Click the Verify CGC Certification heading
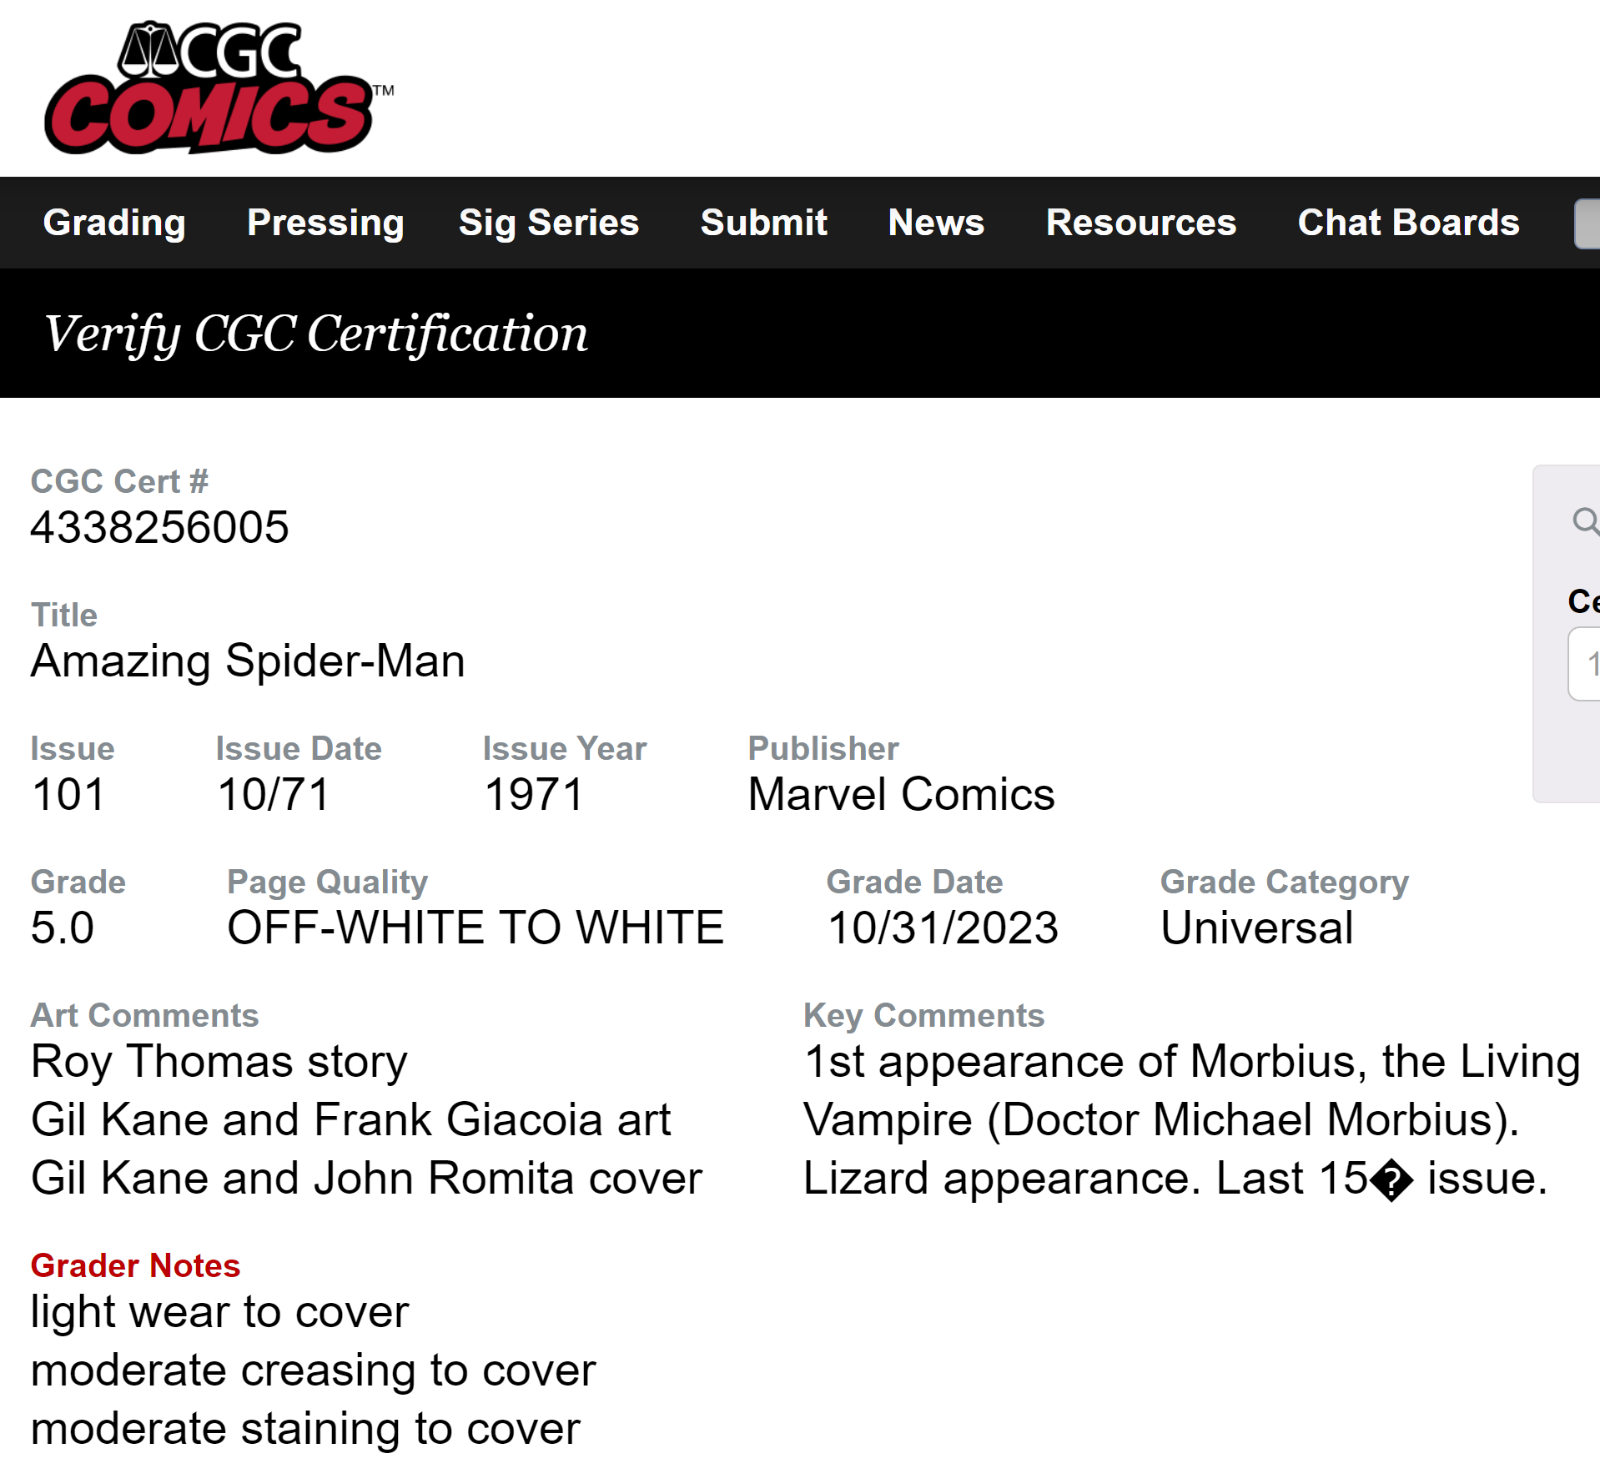The height and width of the screenshot is (1473, 1600). [x=316, y=334]
